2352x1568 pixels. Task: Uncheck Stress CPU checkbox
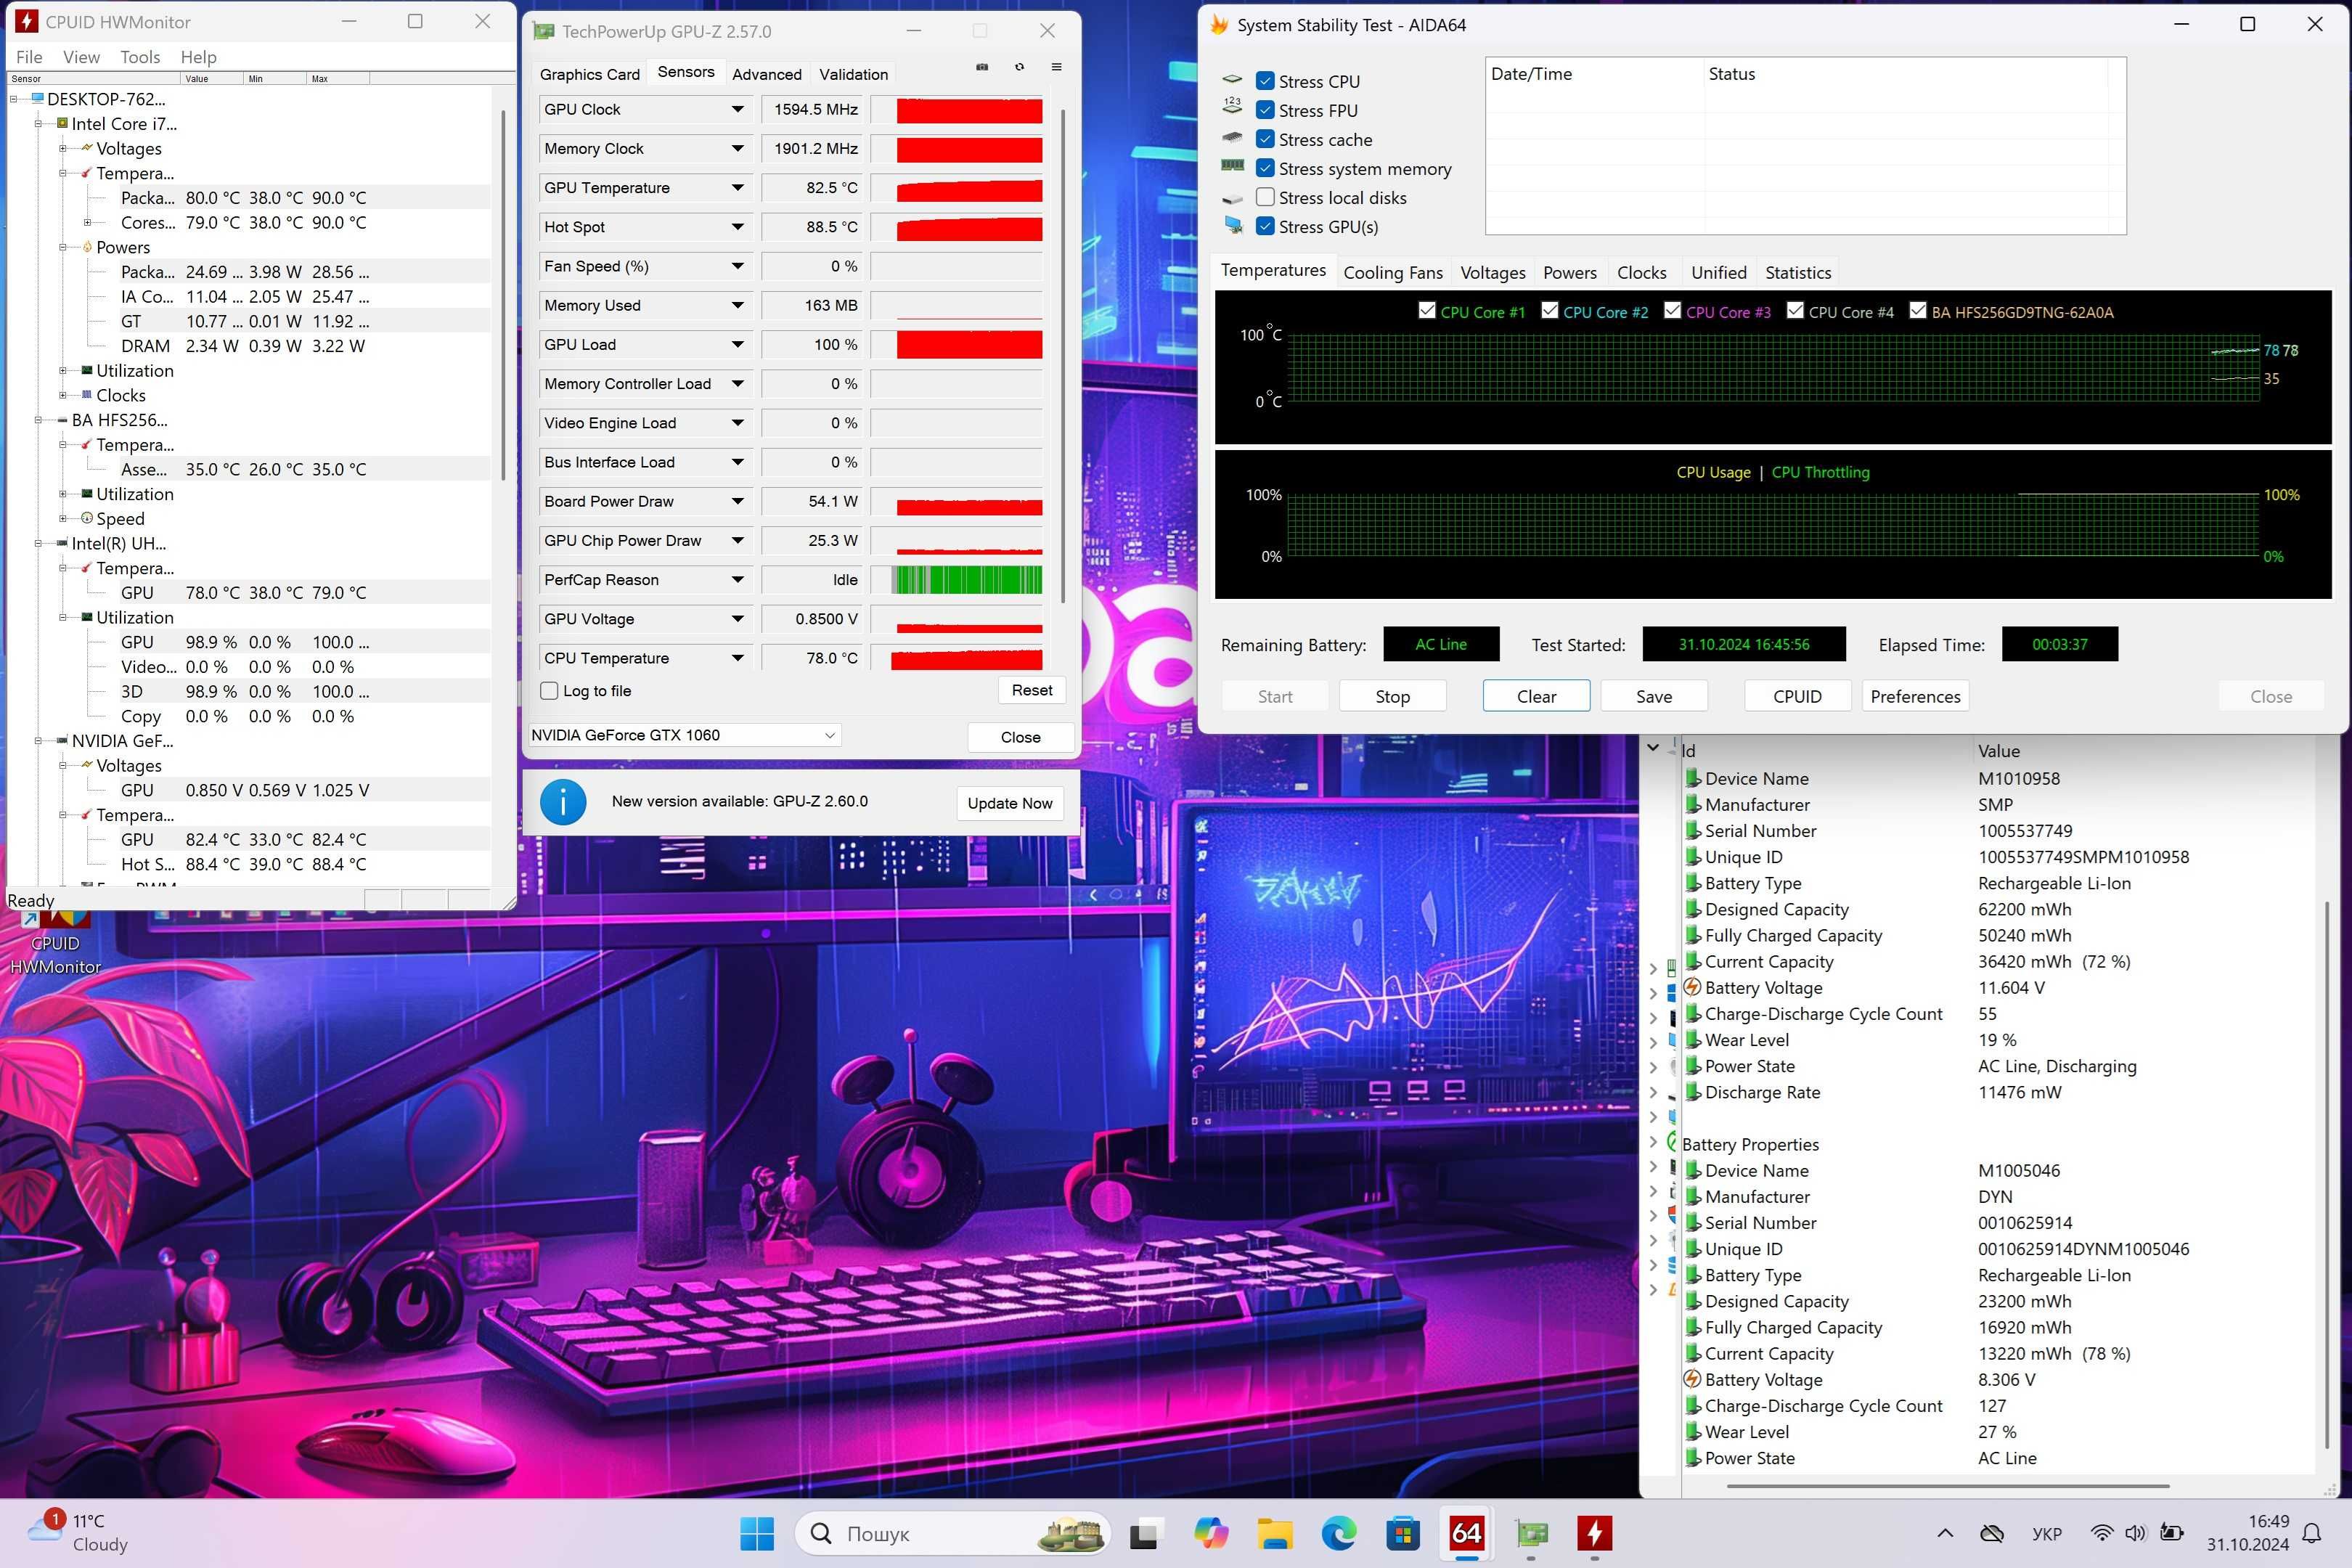[1265, 81]
